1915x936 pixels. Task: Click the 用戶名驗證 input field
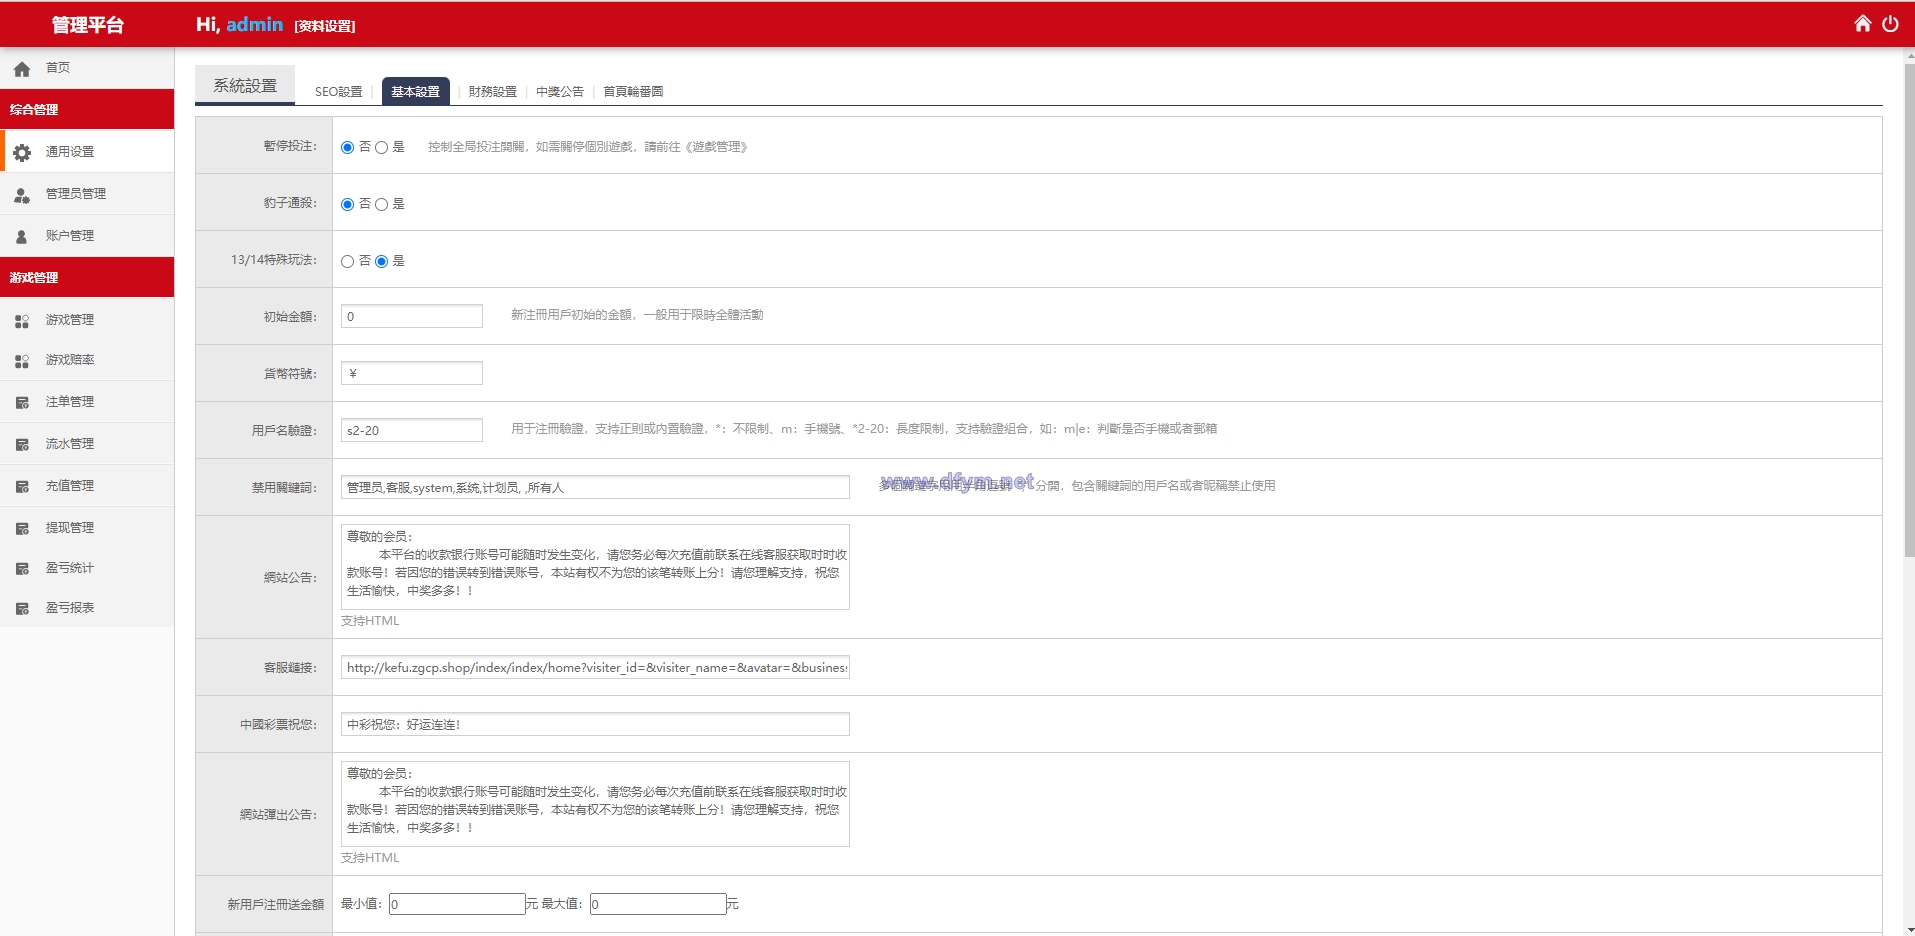pyautogui.click(x=412, y=430)
